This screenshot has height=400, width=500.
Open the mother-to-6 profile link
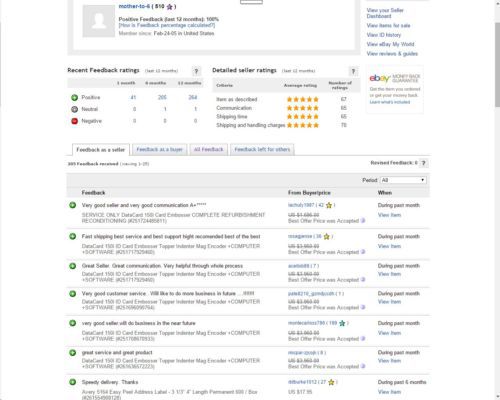point(134,6)
